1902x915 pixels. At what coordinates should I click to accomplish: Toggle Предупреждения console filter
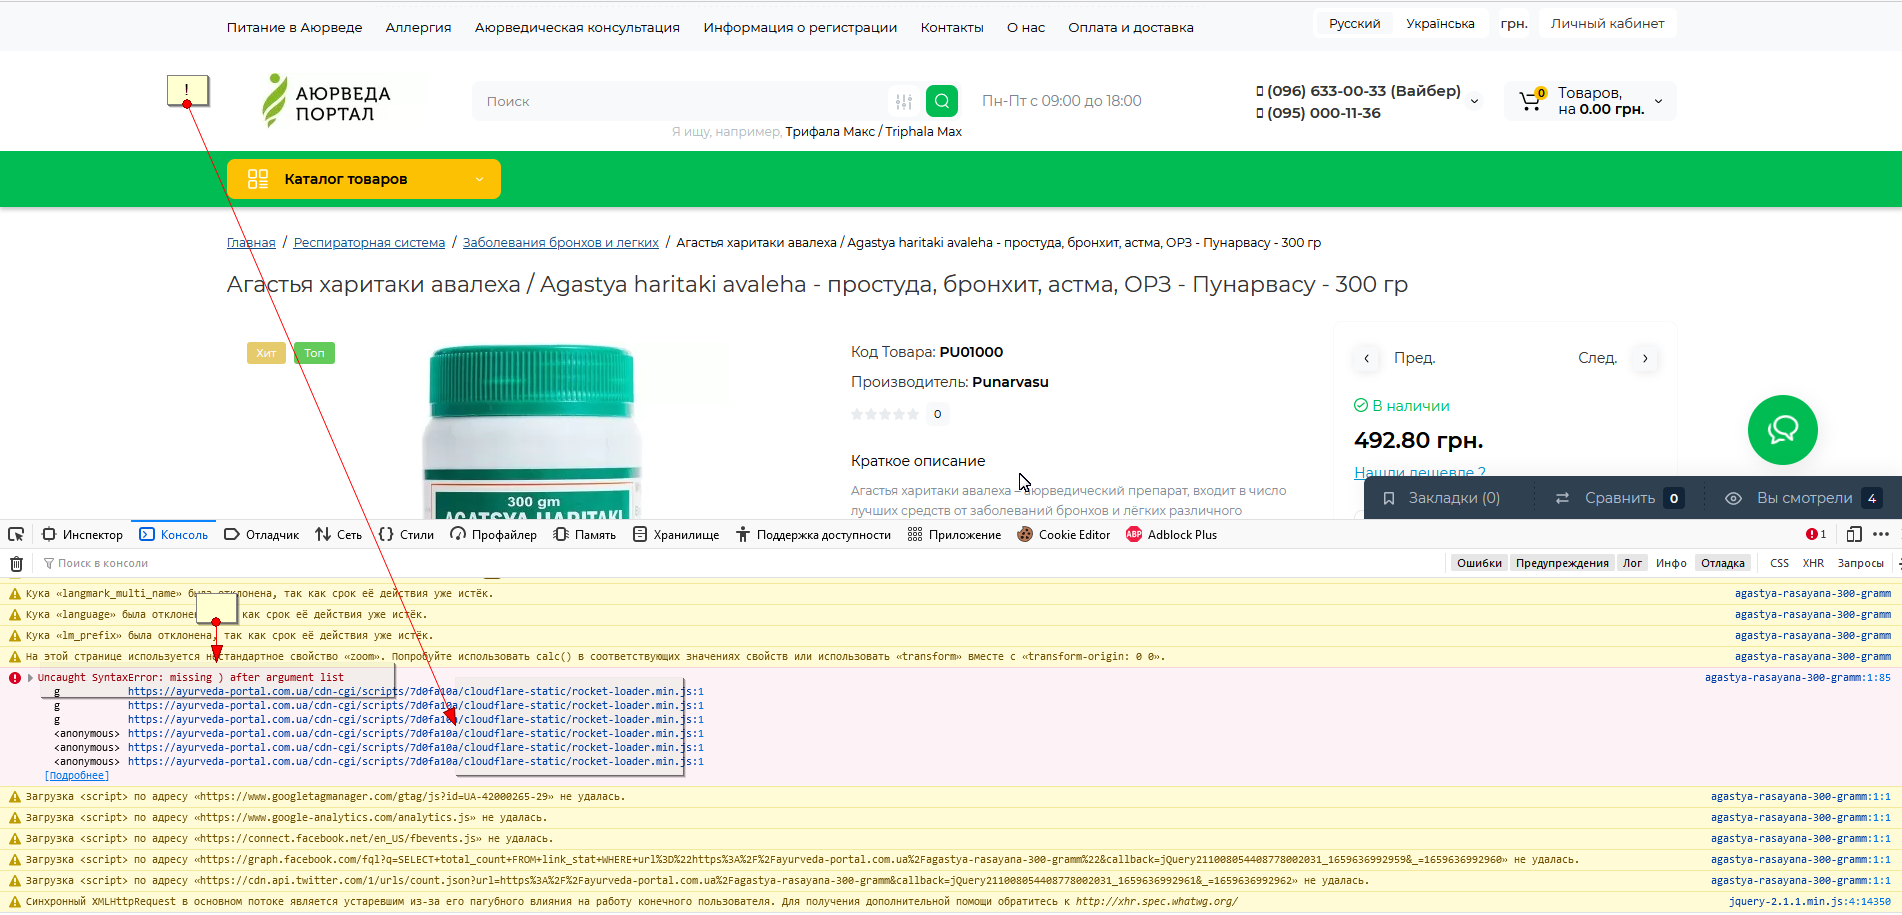point(1562,563)
